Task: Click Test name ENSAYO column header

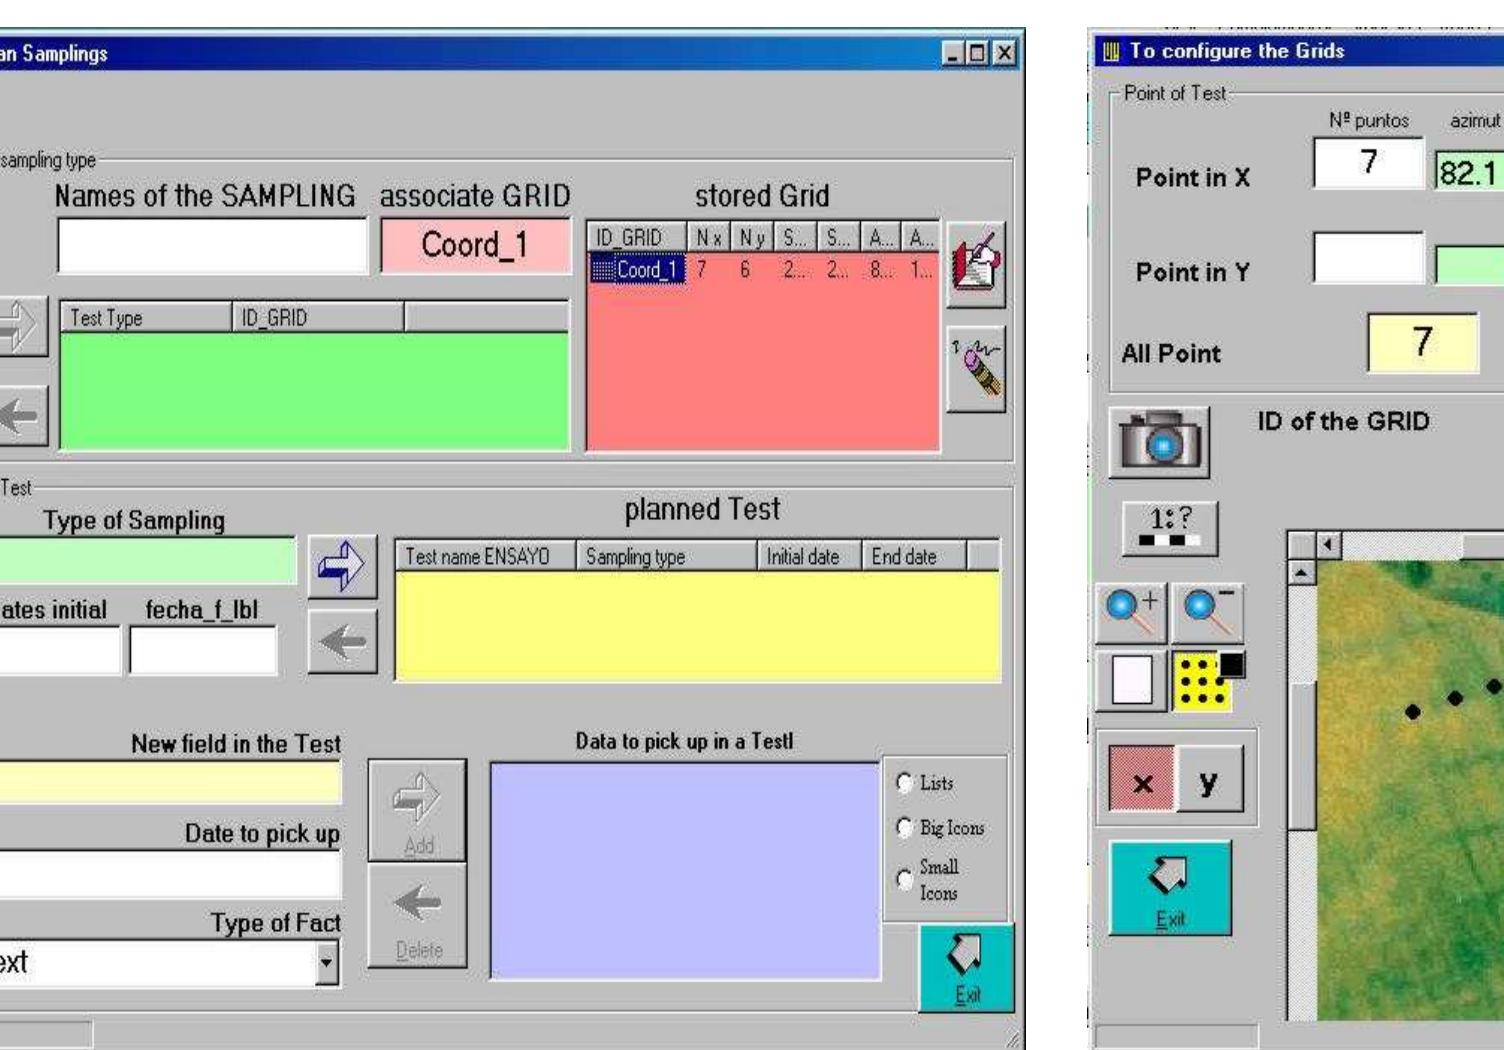Action: (486, 557)
